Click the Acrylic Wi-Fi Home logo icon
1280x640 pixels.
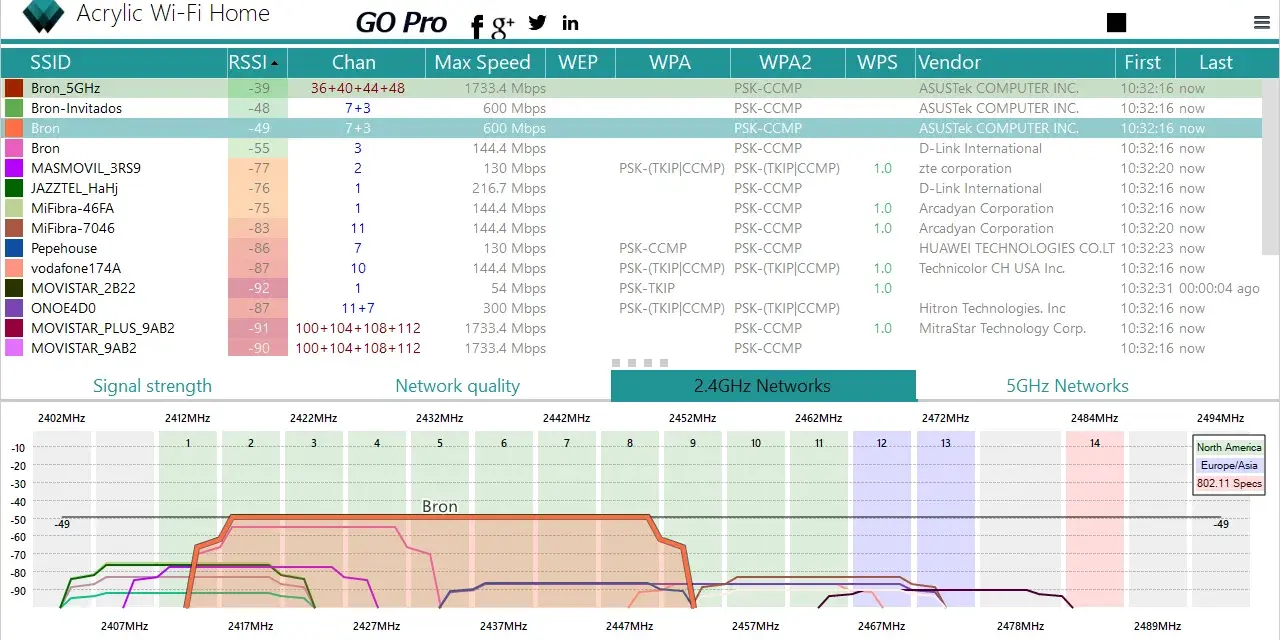(x=43, y=14)
